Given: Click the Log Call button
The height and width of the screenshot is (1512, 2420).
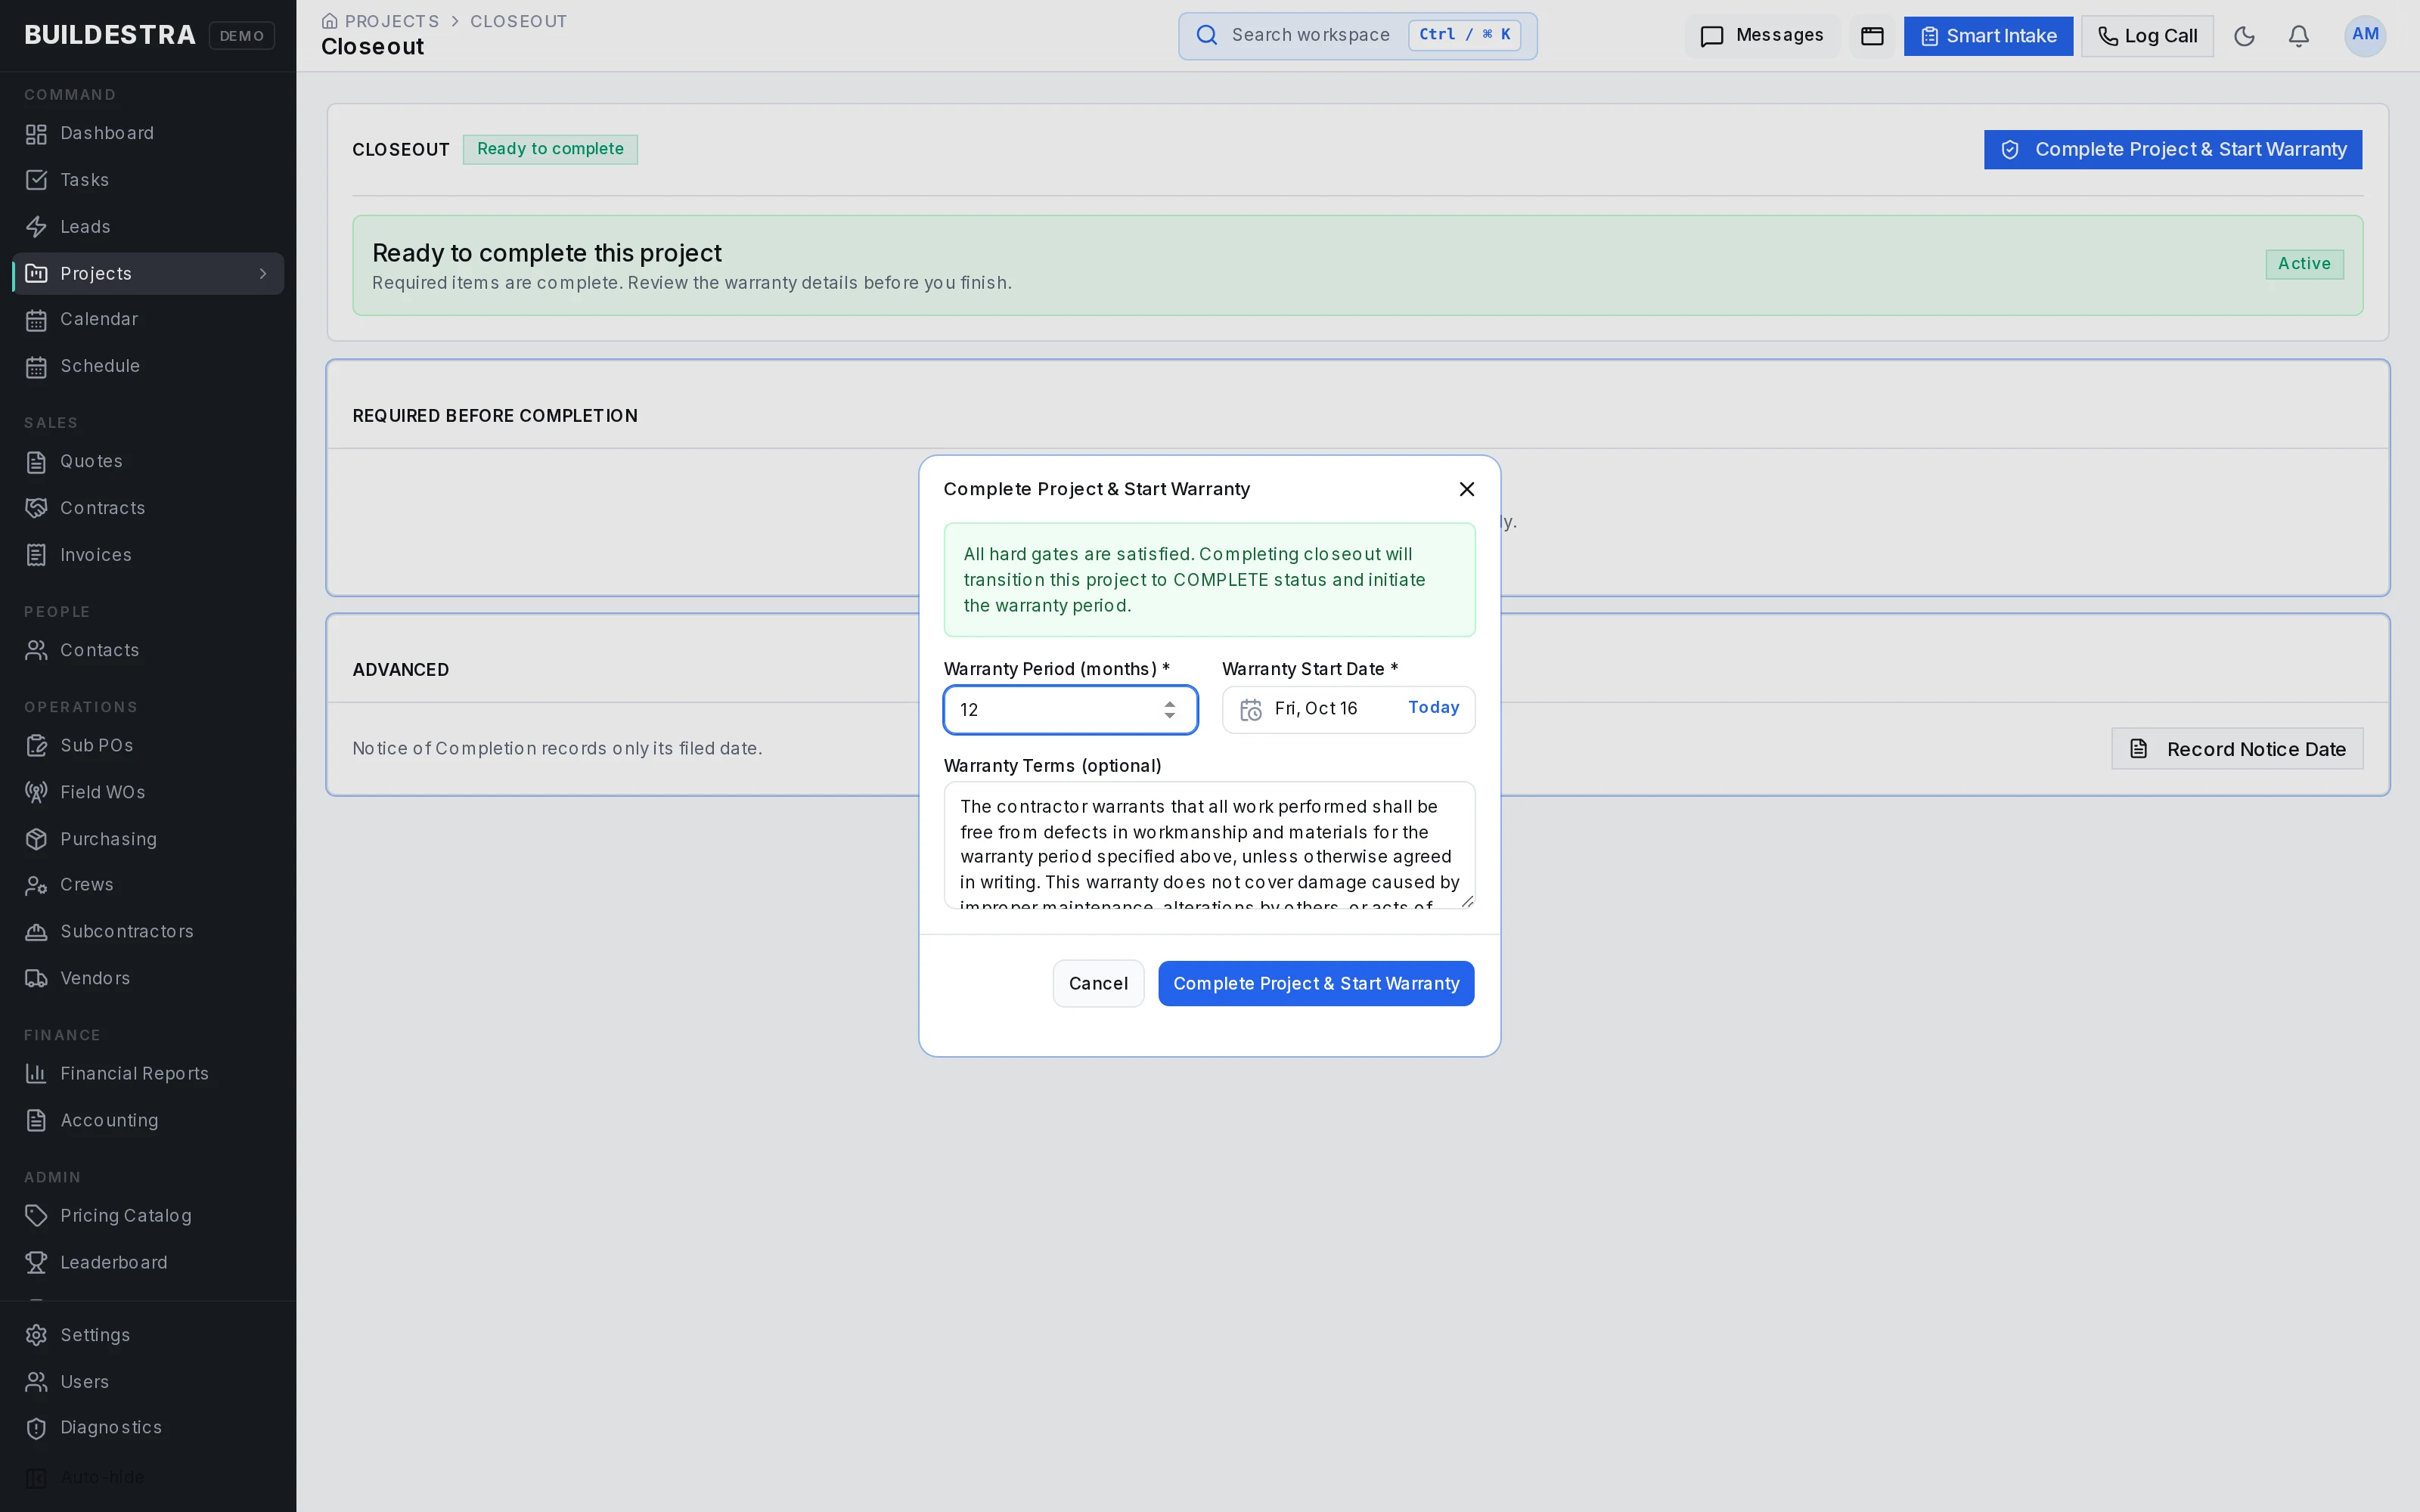Looking at the screenshot, I should (2147, 36).
